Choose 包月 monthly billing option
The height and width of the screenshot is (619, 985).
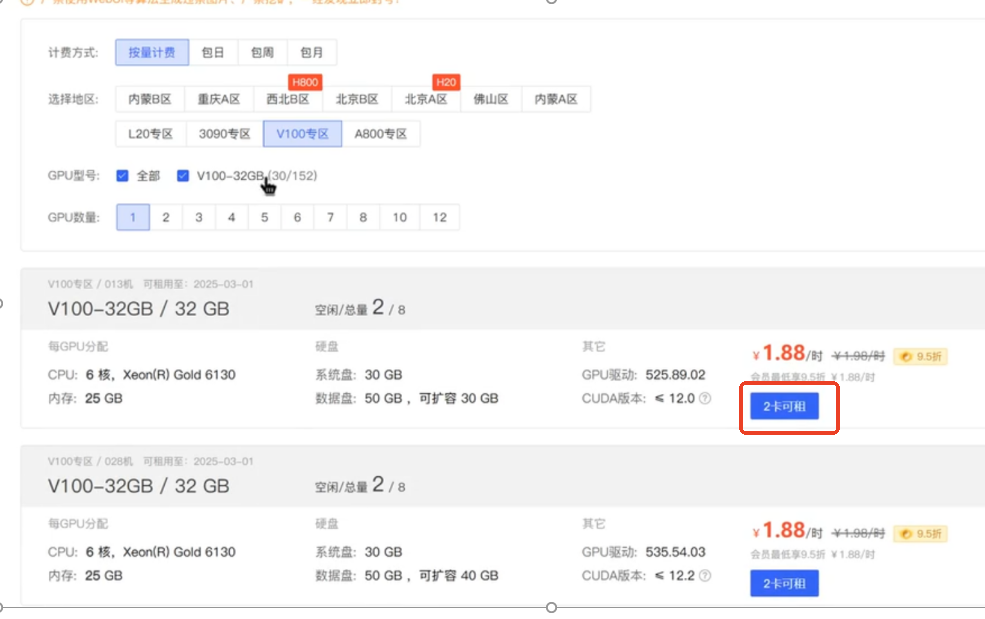click(x=312, y=52)
